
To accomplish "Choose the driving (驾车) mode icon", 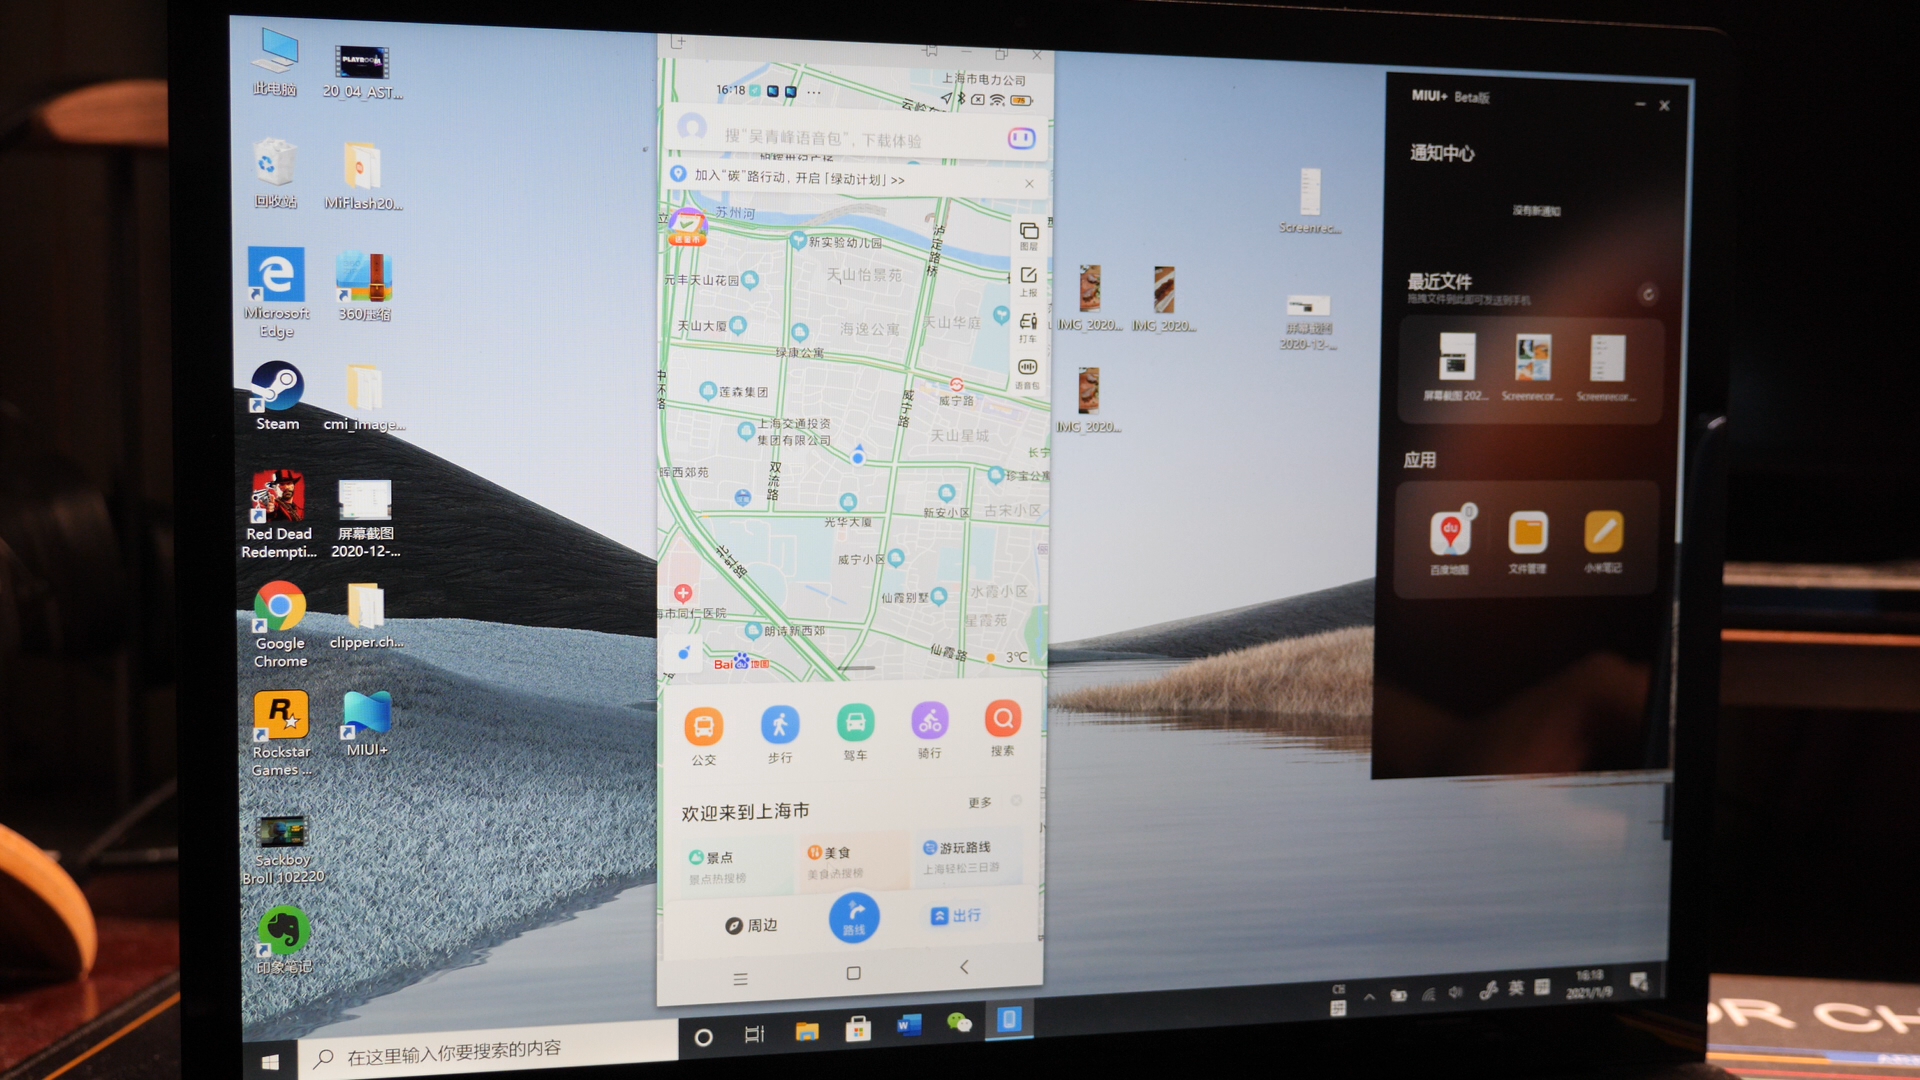I will point(855,723).
